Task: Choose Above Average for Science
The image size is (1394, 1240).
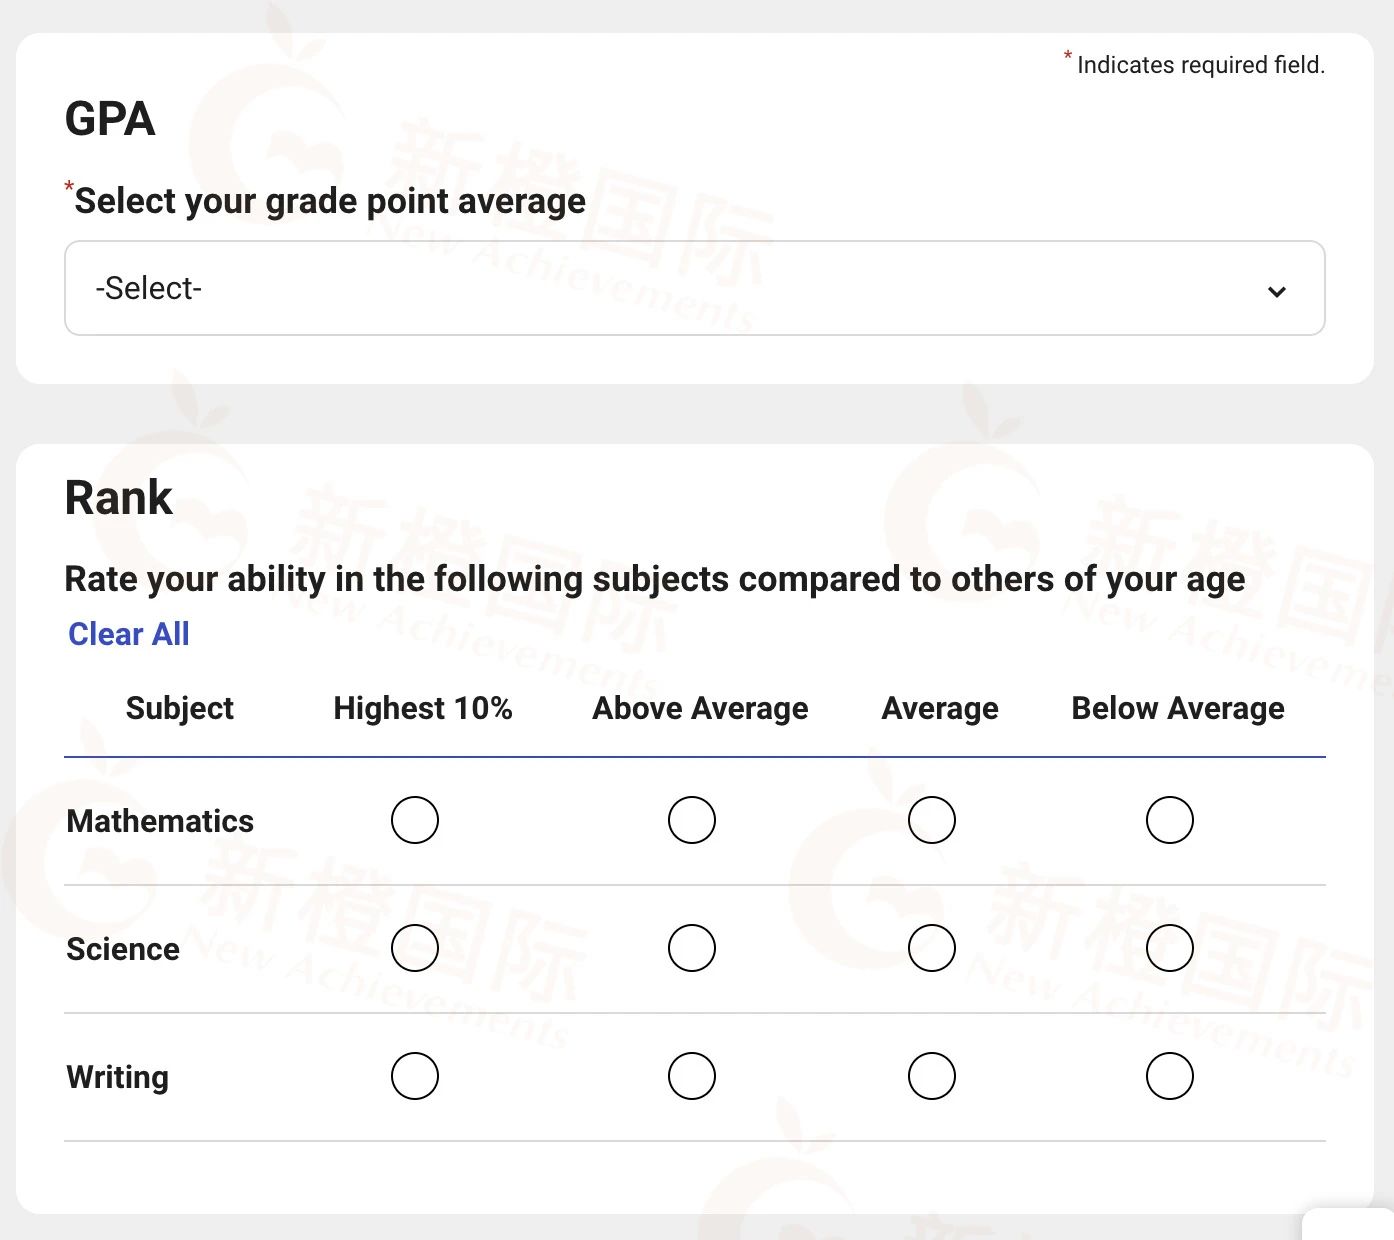Action: pos(692,948)
